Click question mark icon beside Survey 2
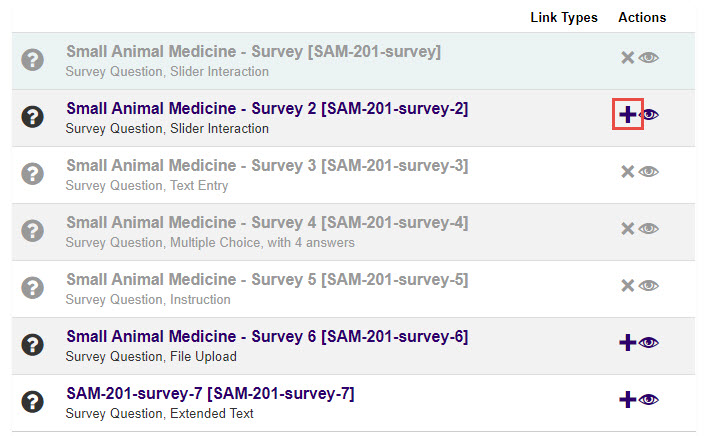The height and width of the screenshot is (436, 704). [33, 116]
